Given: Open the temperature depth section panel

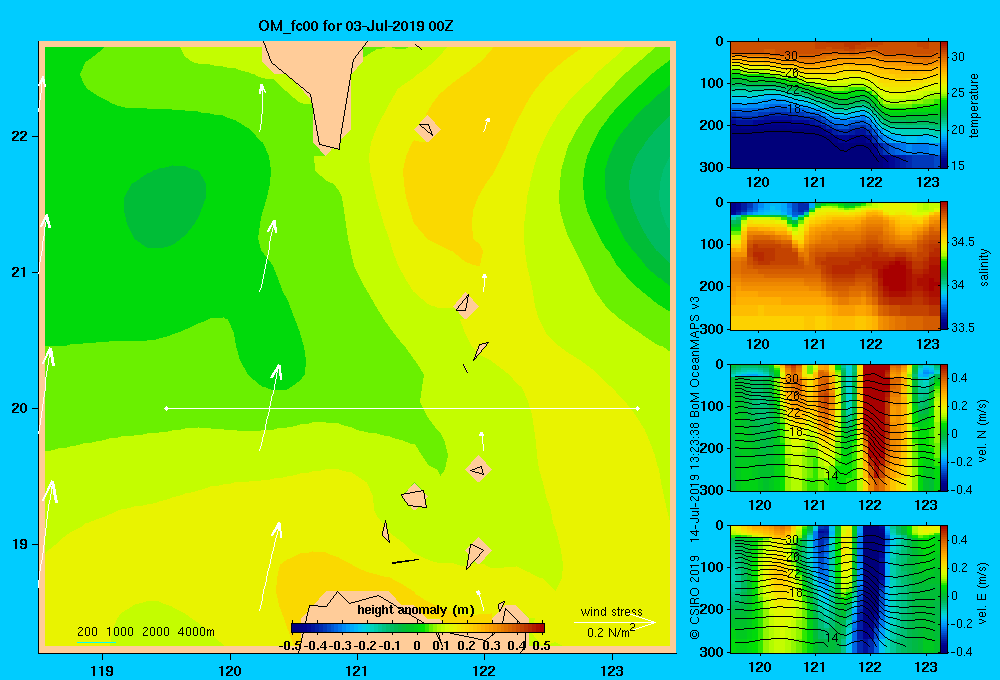Looking at the screenshot, I should (835, 104).
